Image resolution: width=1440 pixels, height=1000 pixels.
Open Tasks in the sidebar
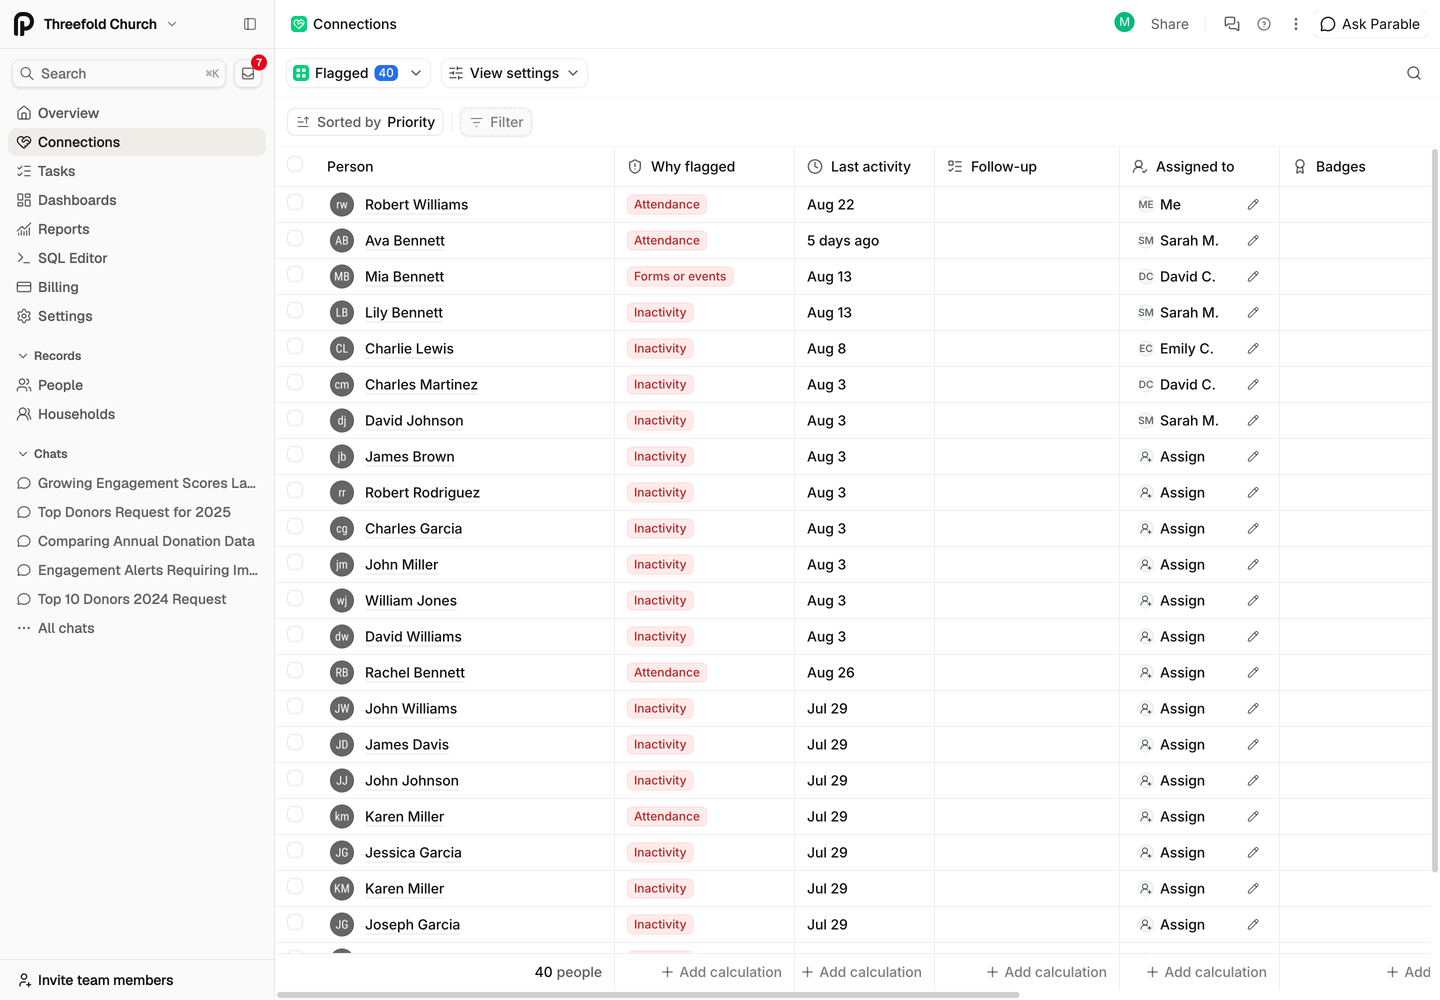[x=137, y=171]
